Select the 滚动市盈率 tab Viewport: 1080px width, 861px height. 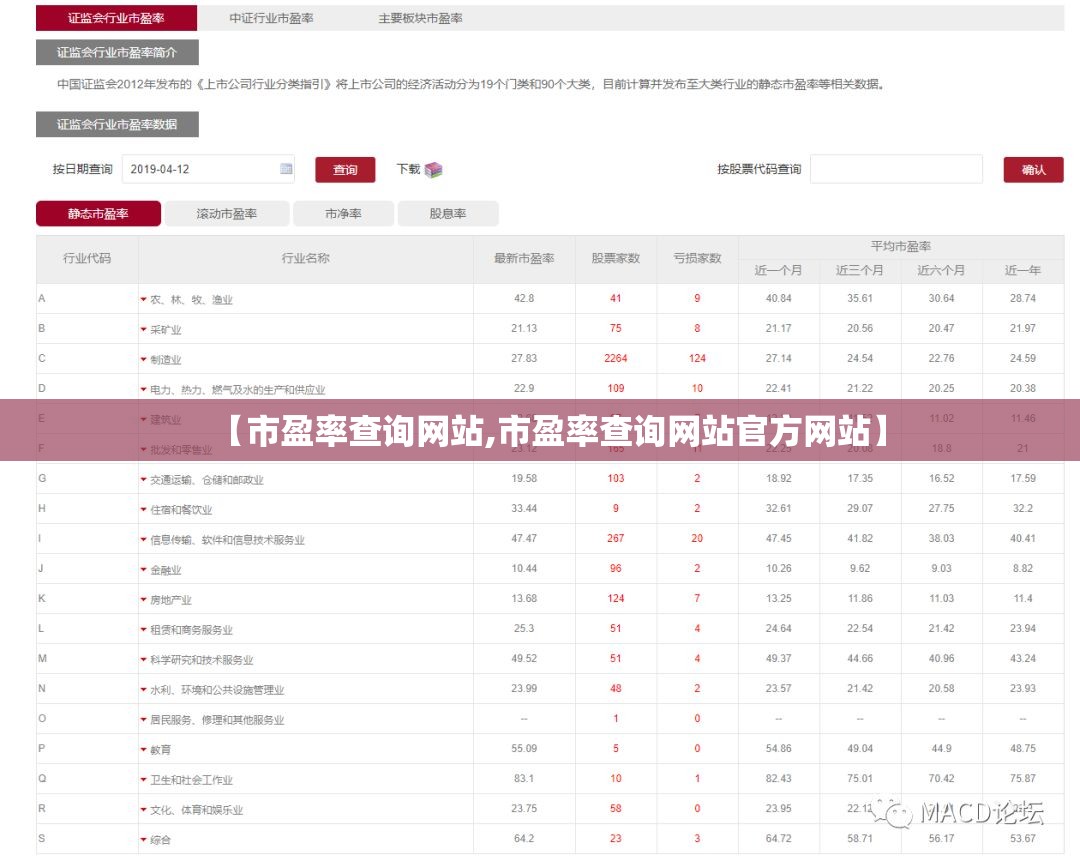pos(227,214)
